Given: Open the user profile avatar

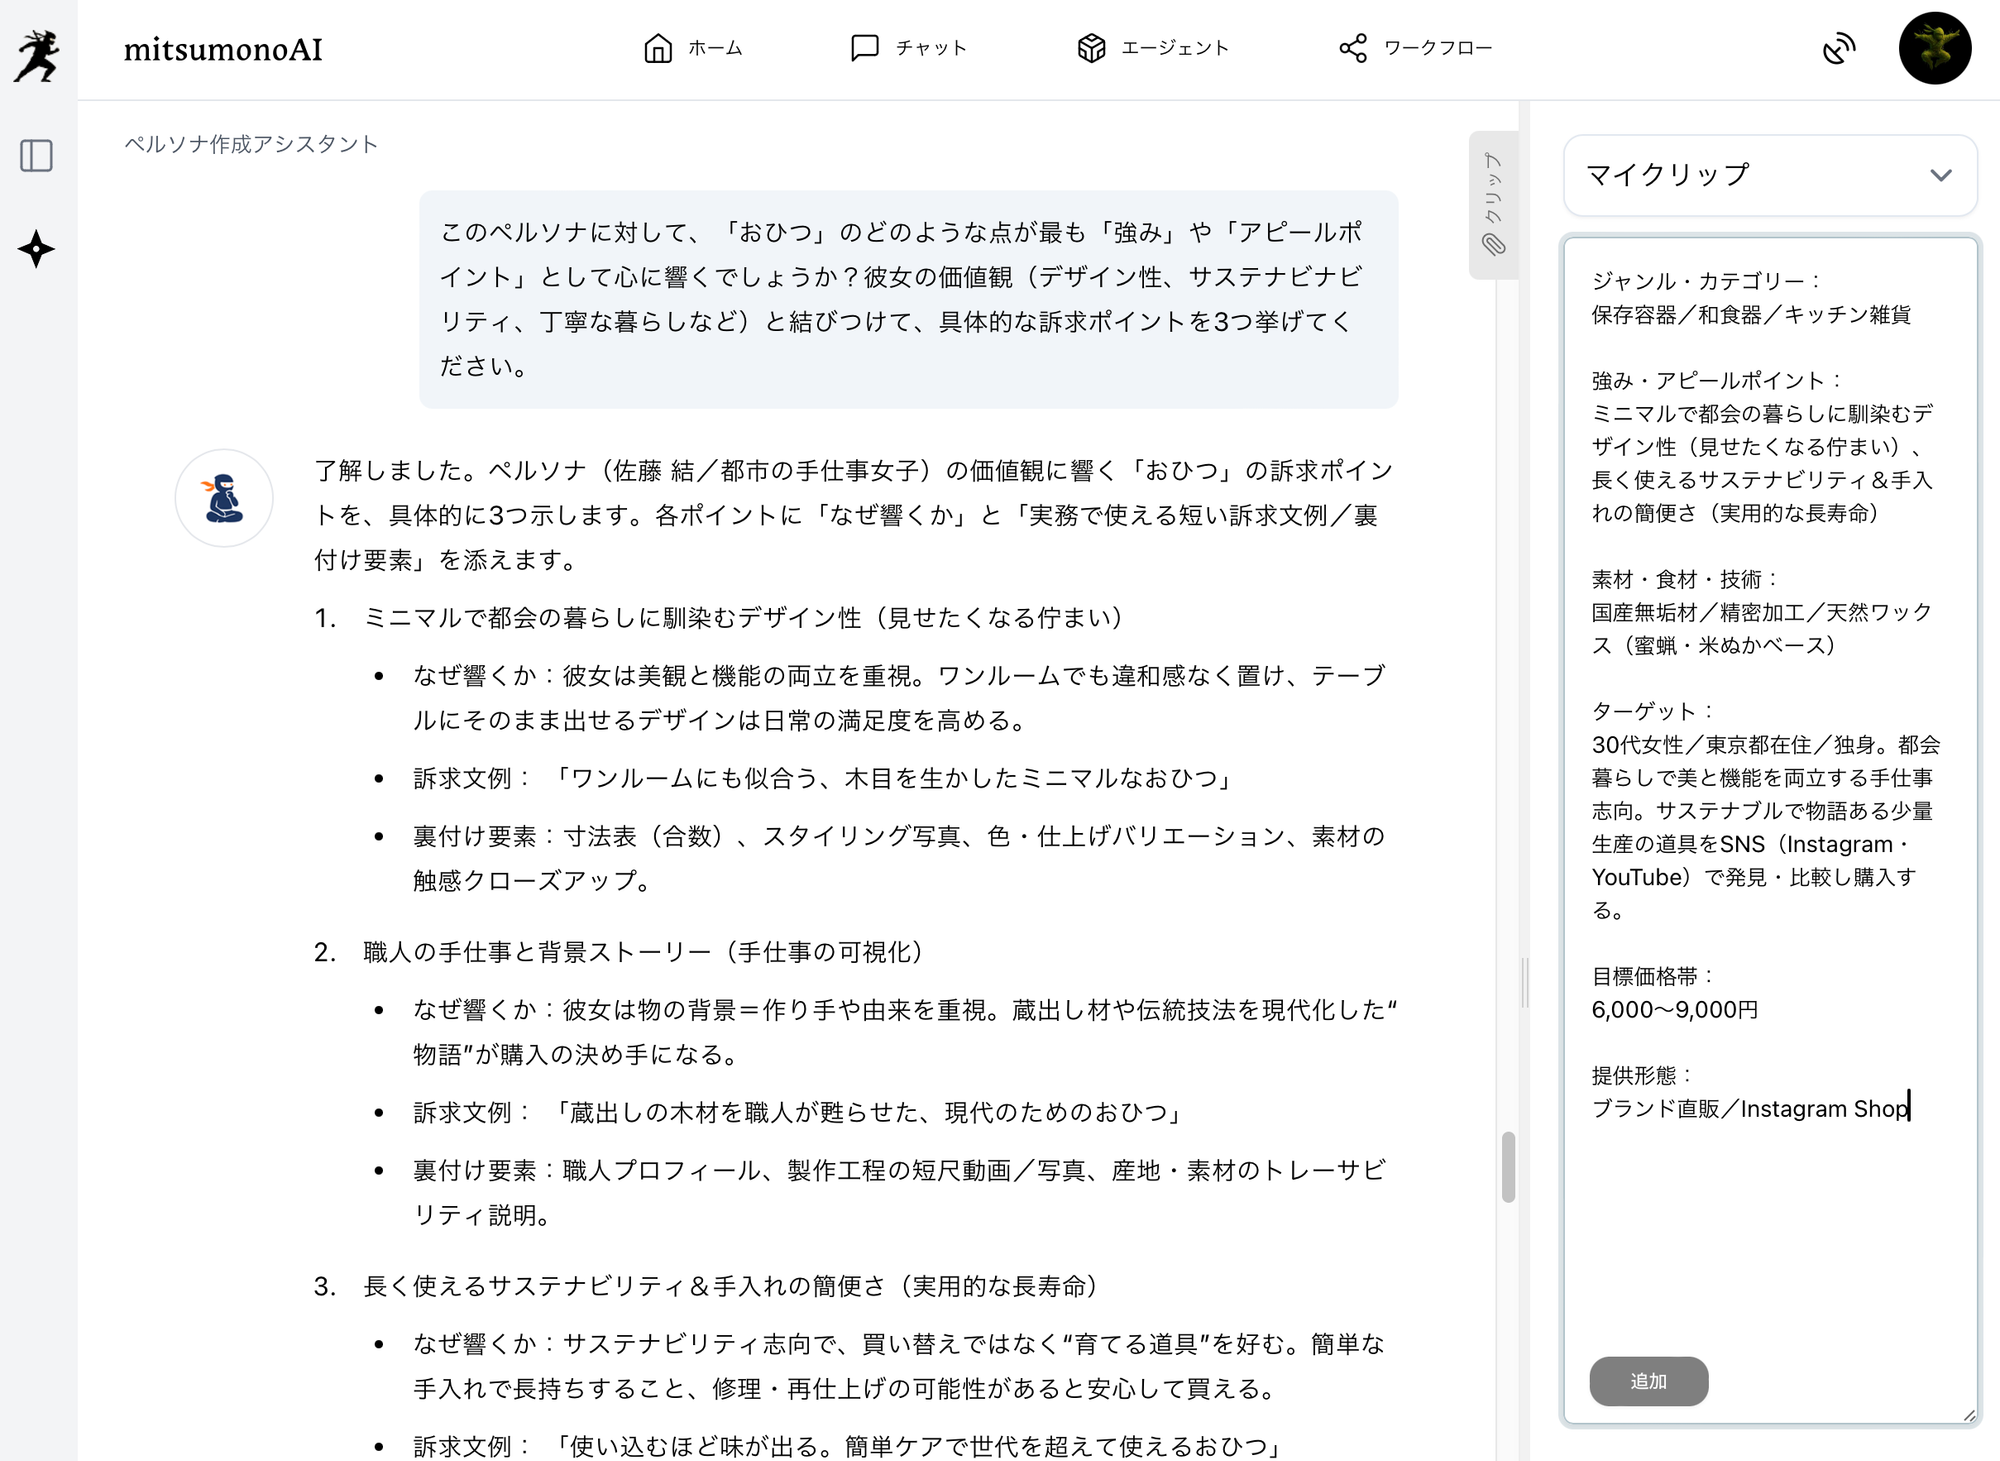Looking at the screenshot, I should [1934, 48].
